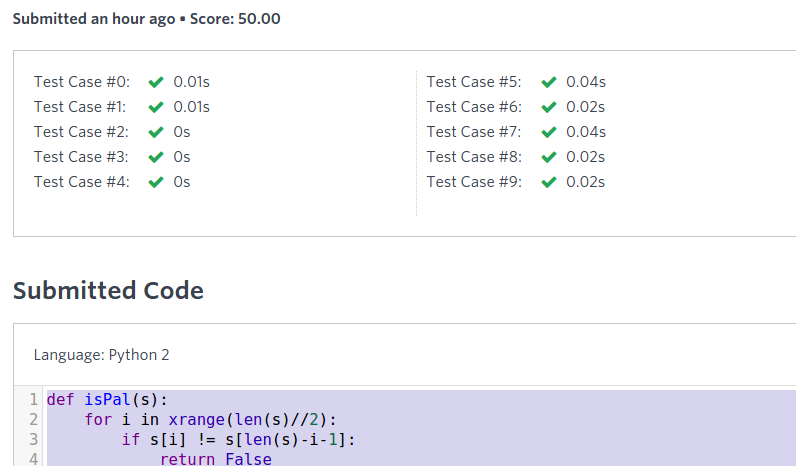The height and width of the screenshot is (466, 796).
Task: Click green checkmark for Test Case #7
Action: click(x=548, y=132)
